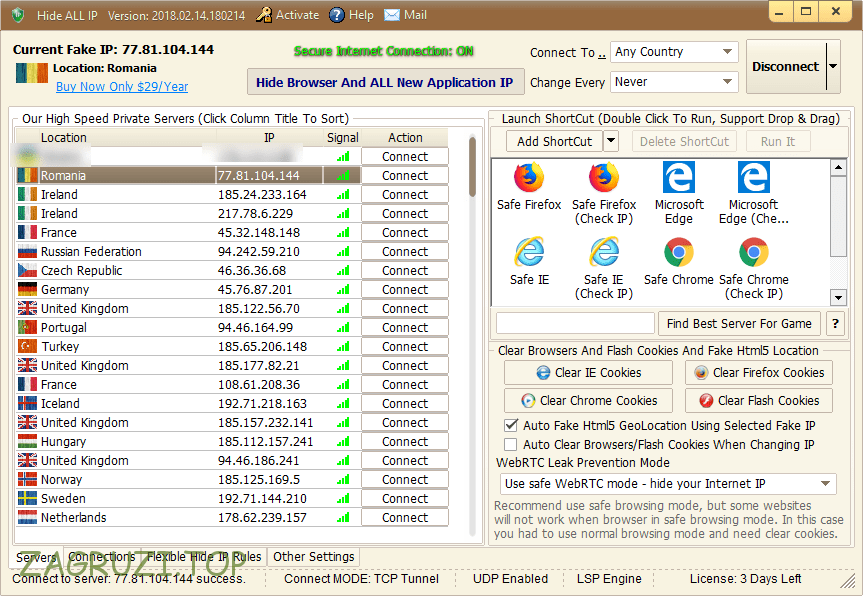Image resolution: width=863 pixels, height=596 pixels.
Task: Click the Mail envelope icon
Action: click(x=392, y=15)
